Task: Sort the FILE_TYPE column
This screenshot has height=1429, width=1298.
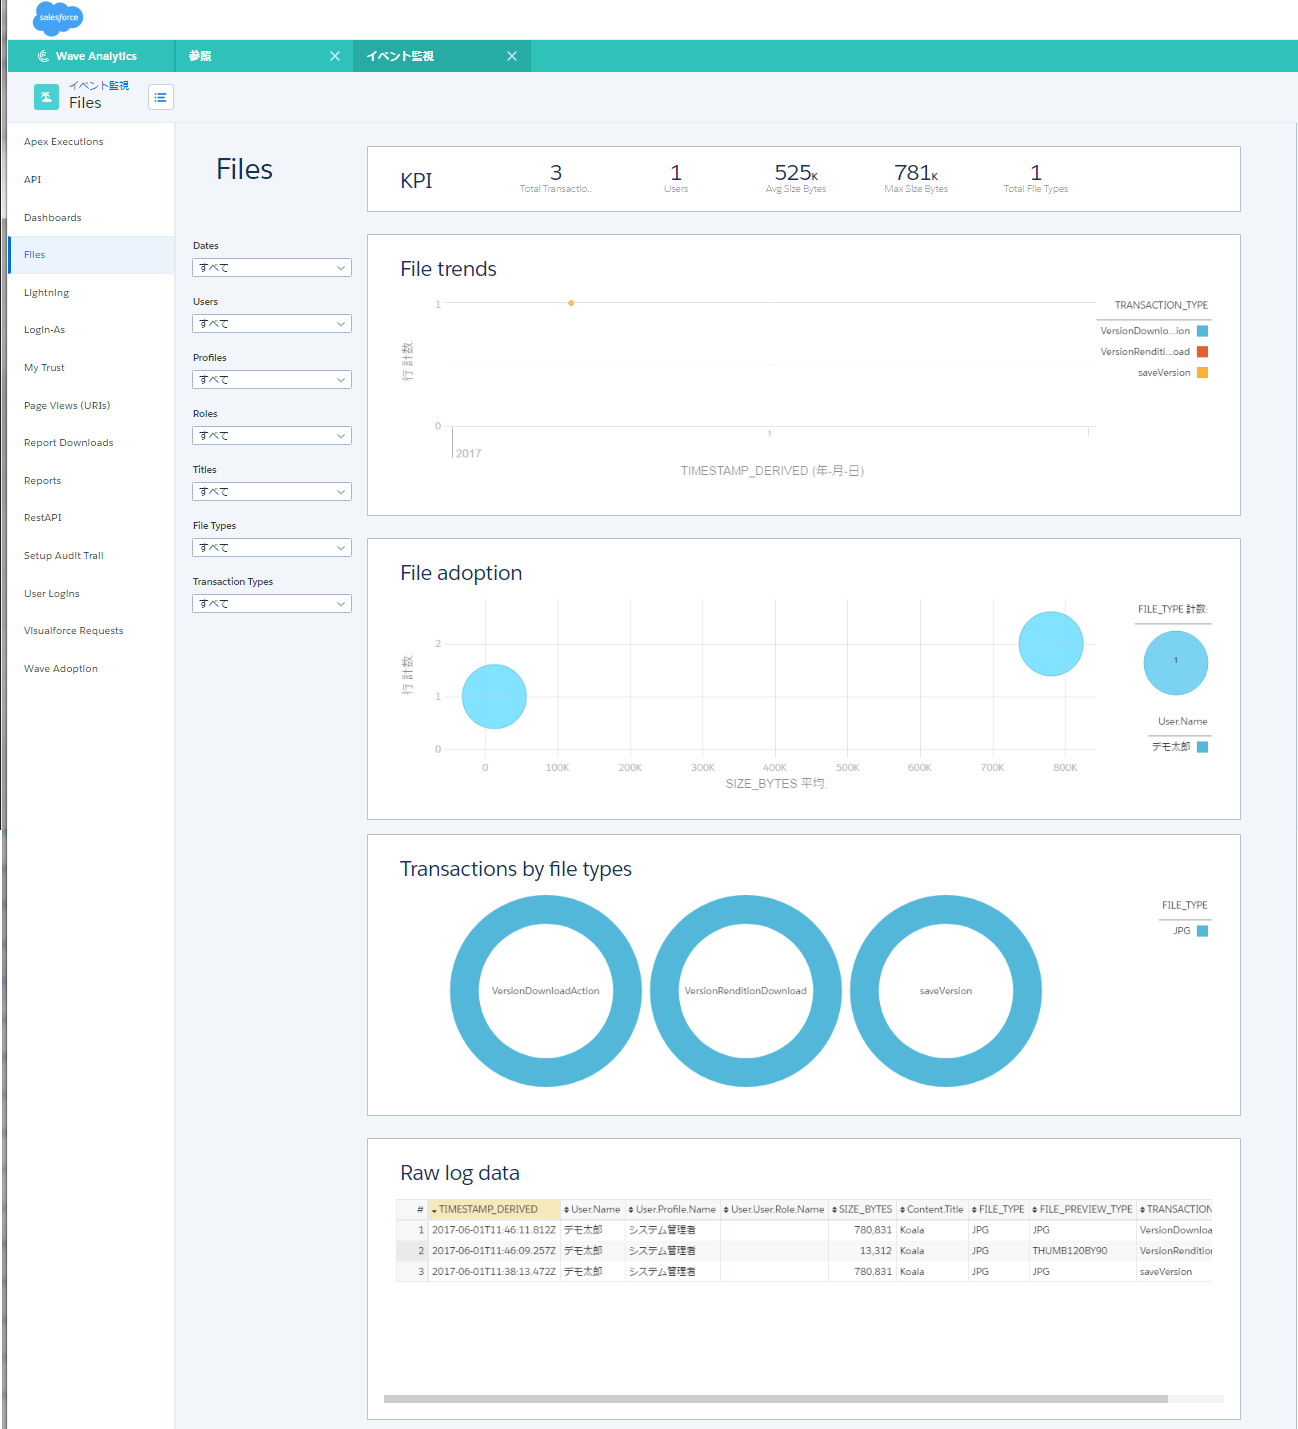Action: (x=998, y=1209)
